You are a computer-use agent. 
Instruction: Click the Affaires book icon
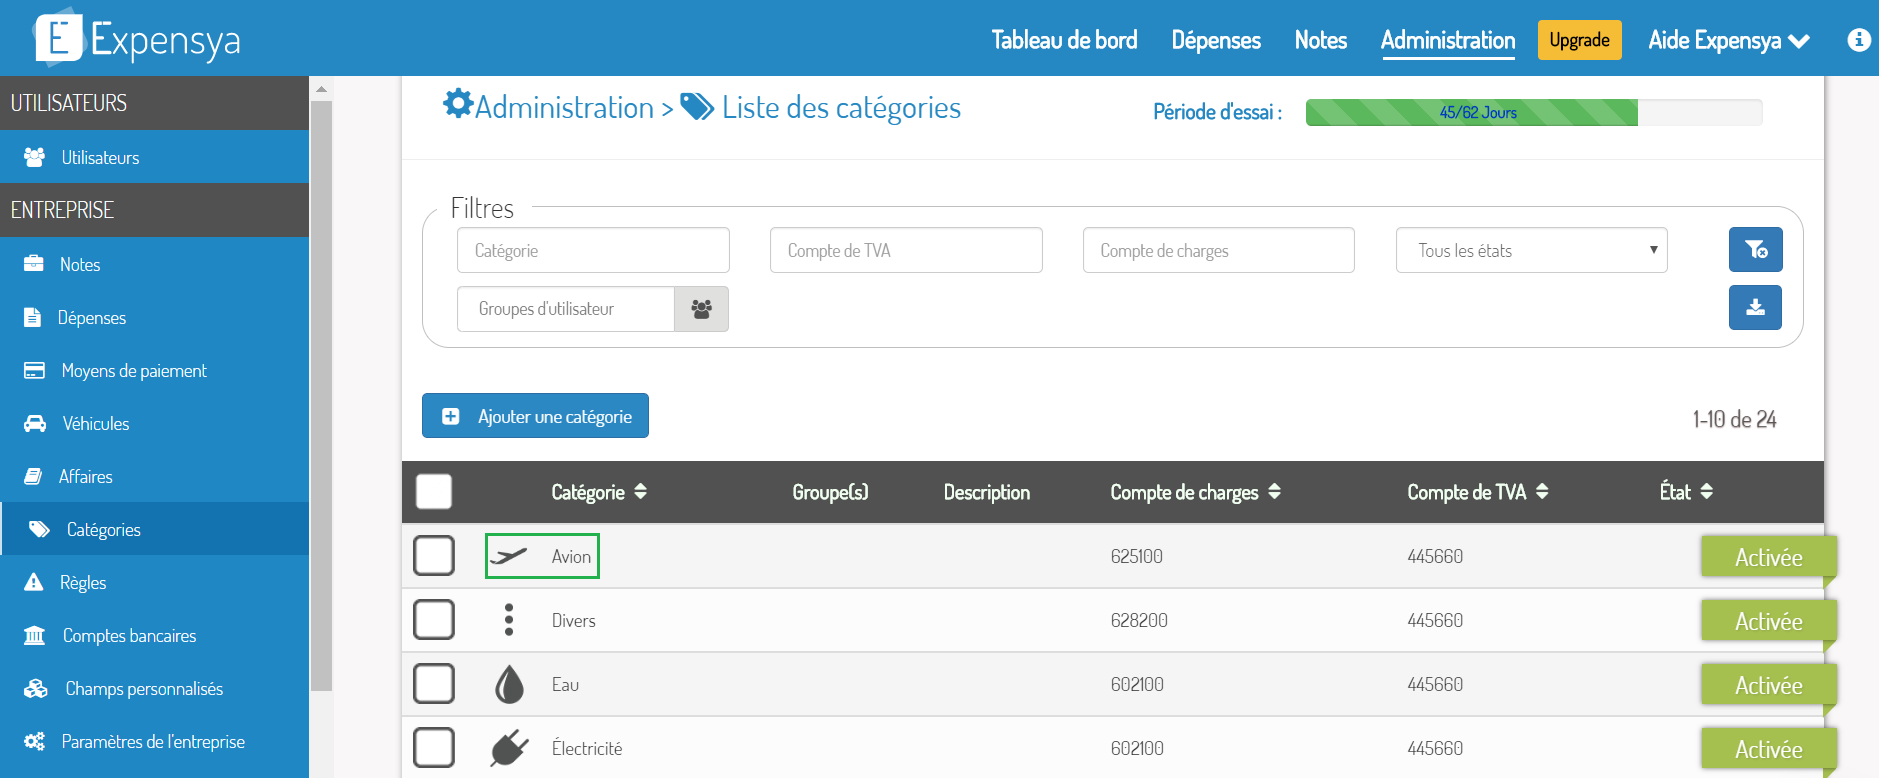(x=33, y=476)
